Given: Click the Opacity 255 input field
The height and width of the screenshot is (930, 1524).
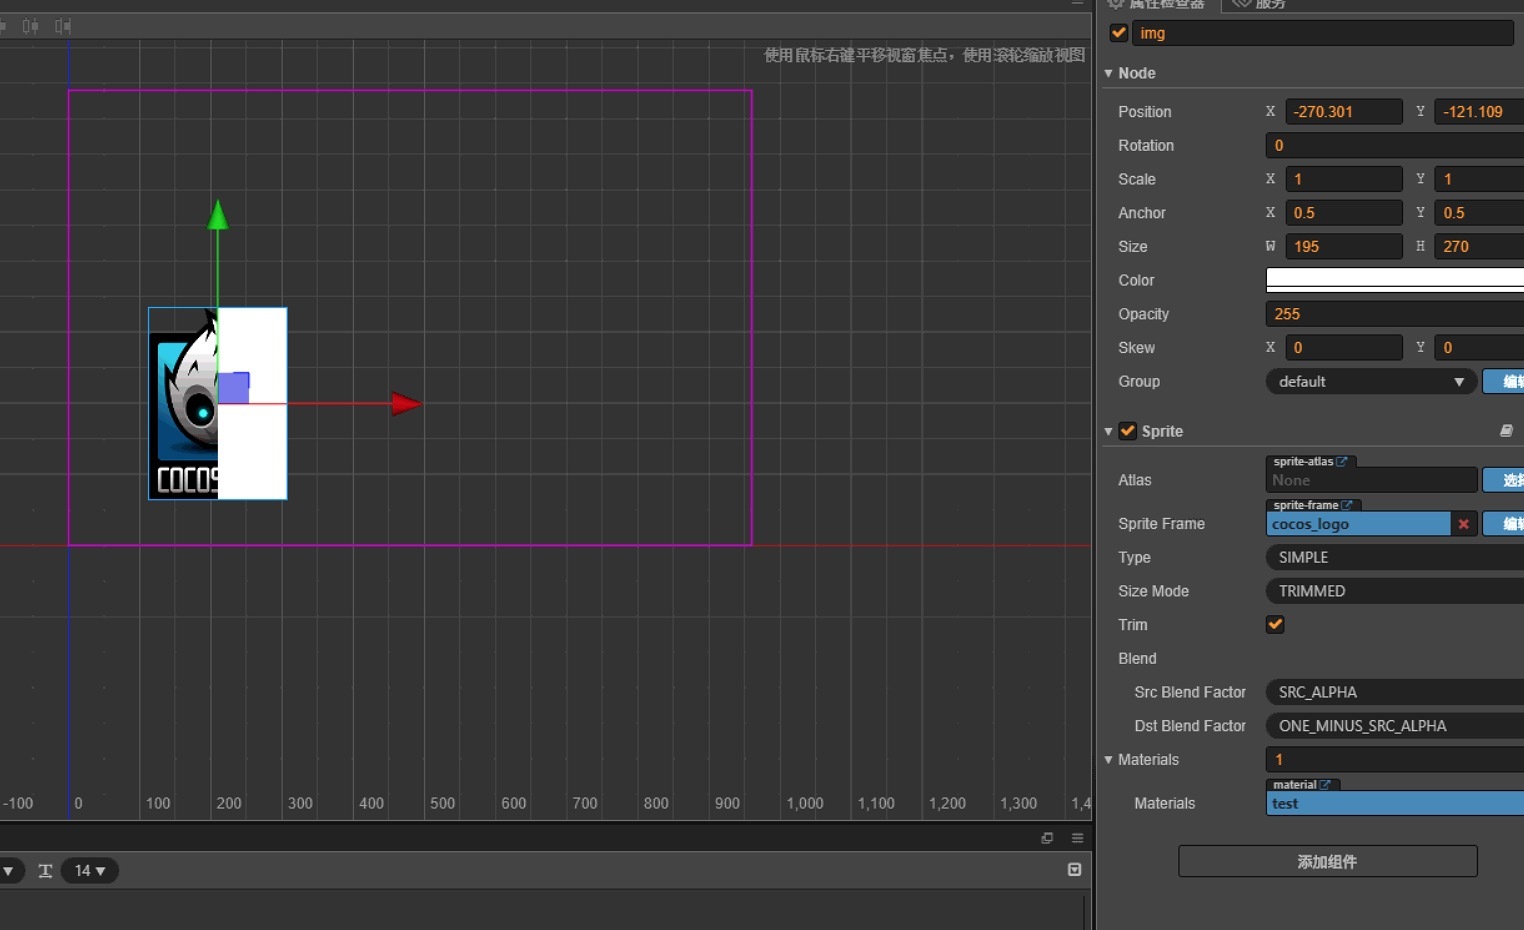Looking at the screenshot, I should 1395,314.
